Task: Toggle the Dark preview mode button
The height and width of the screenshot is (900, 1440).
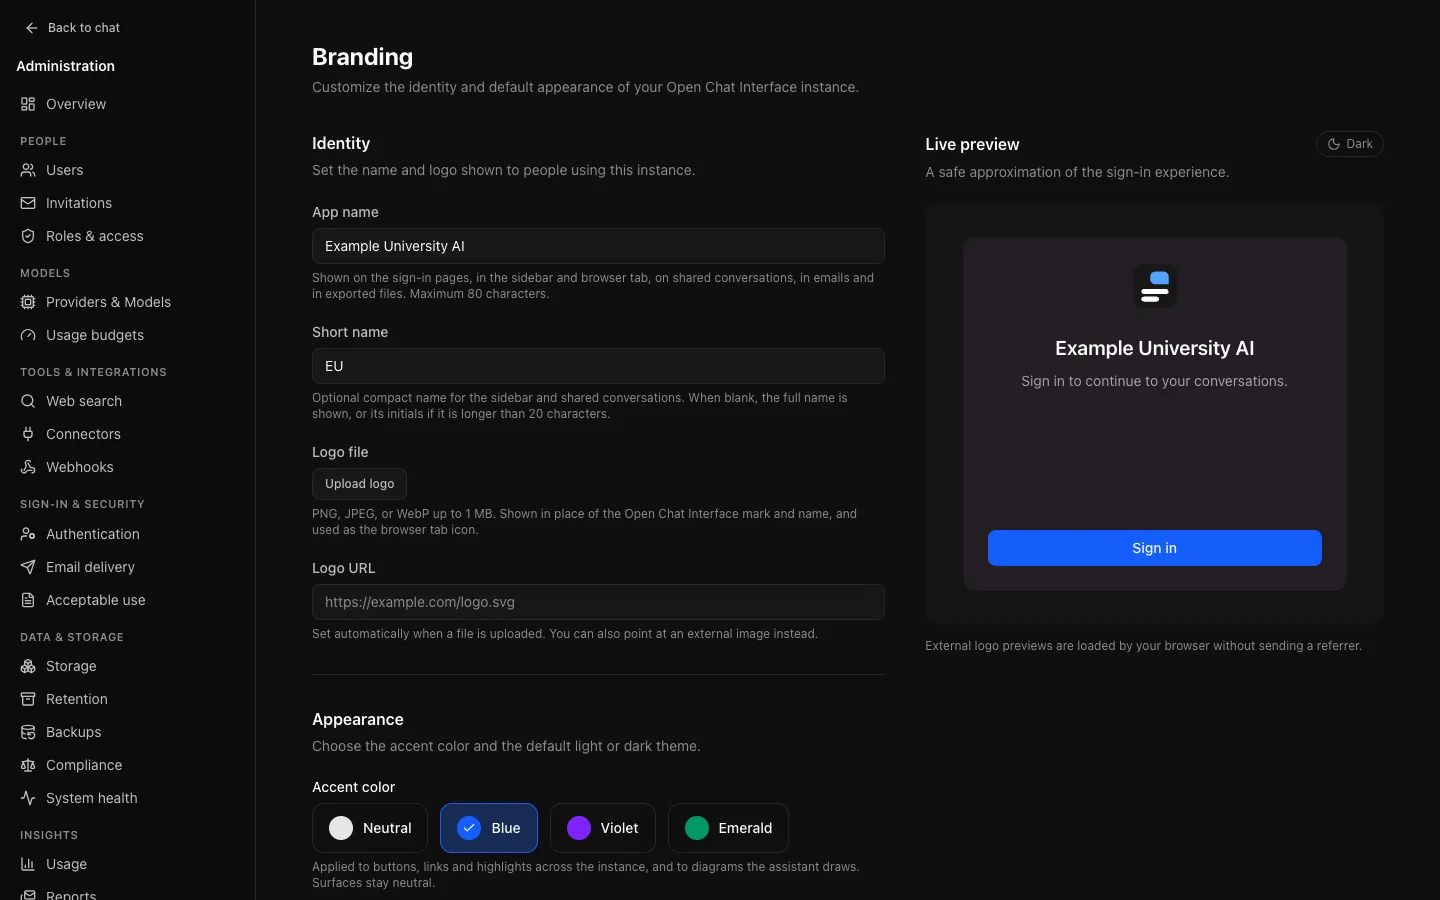Action: pos(1349,144)
